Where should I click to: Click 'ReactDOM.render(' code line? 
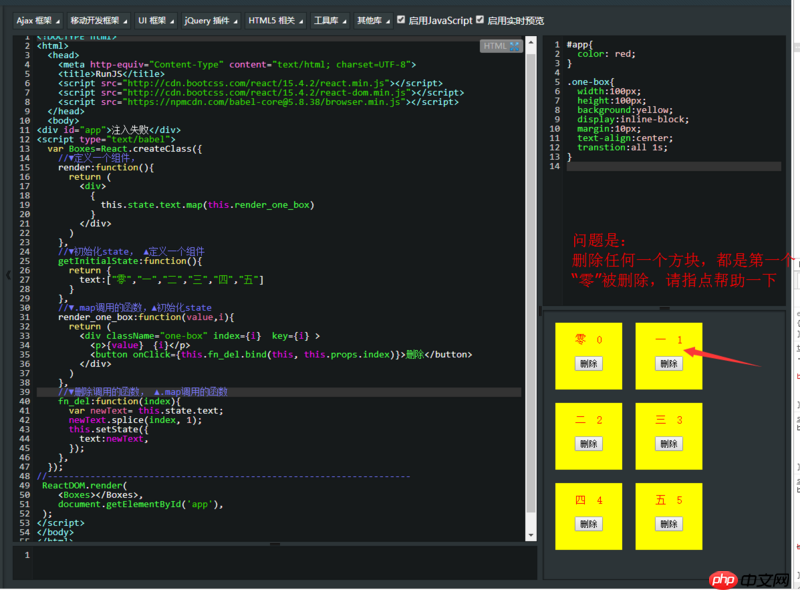pos(85,486)
